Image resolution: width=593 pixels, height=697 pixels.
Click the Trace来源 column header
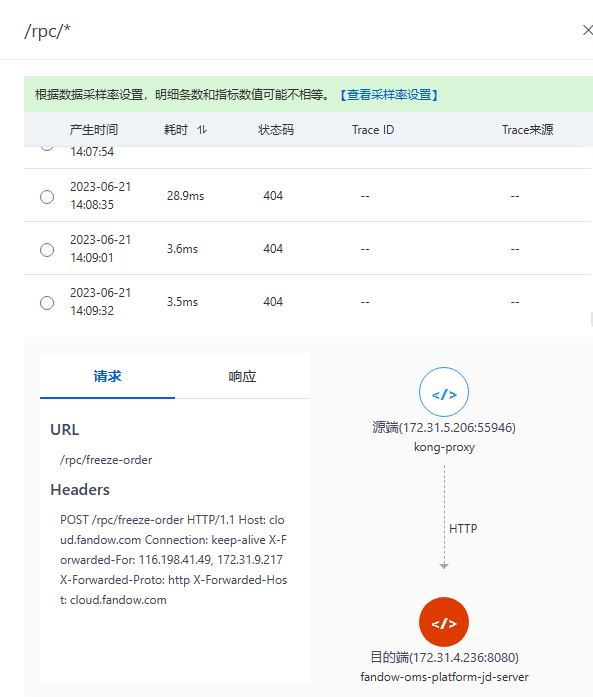tap(528, 130)
